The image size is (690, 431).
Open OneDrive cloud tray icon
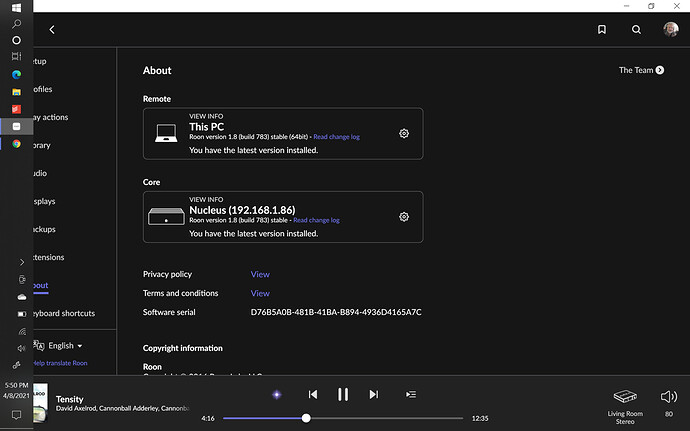click(22, 297)
